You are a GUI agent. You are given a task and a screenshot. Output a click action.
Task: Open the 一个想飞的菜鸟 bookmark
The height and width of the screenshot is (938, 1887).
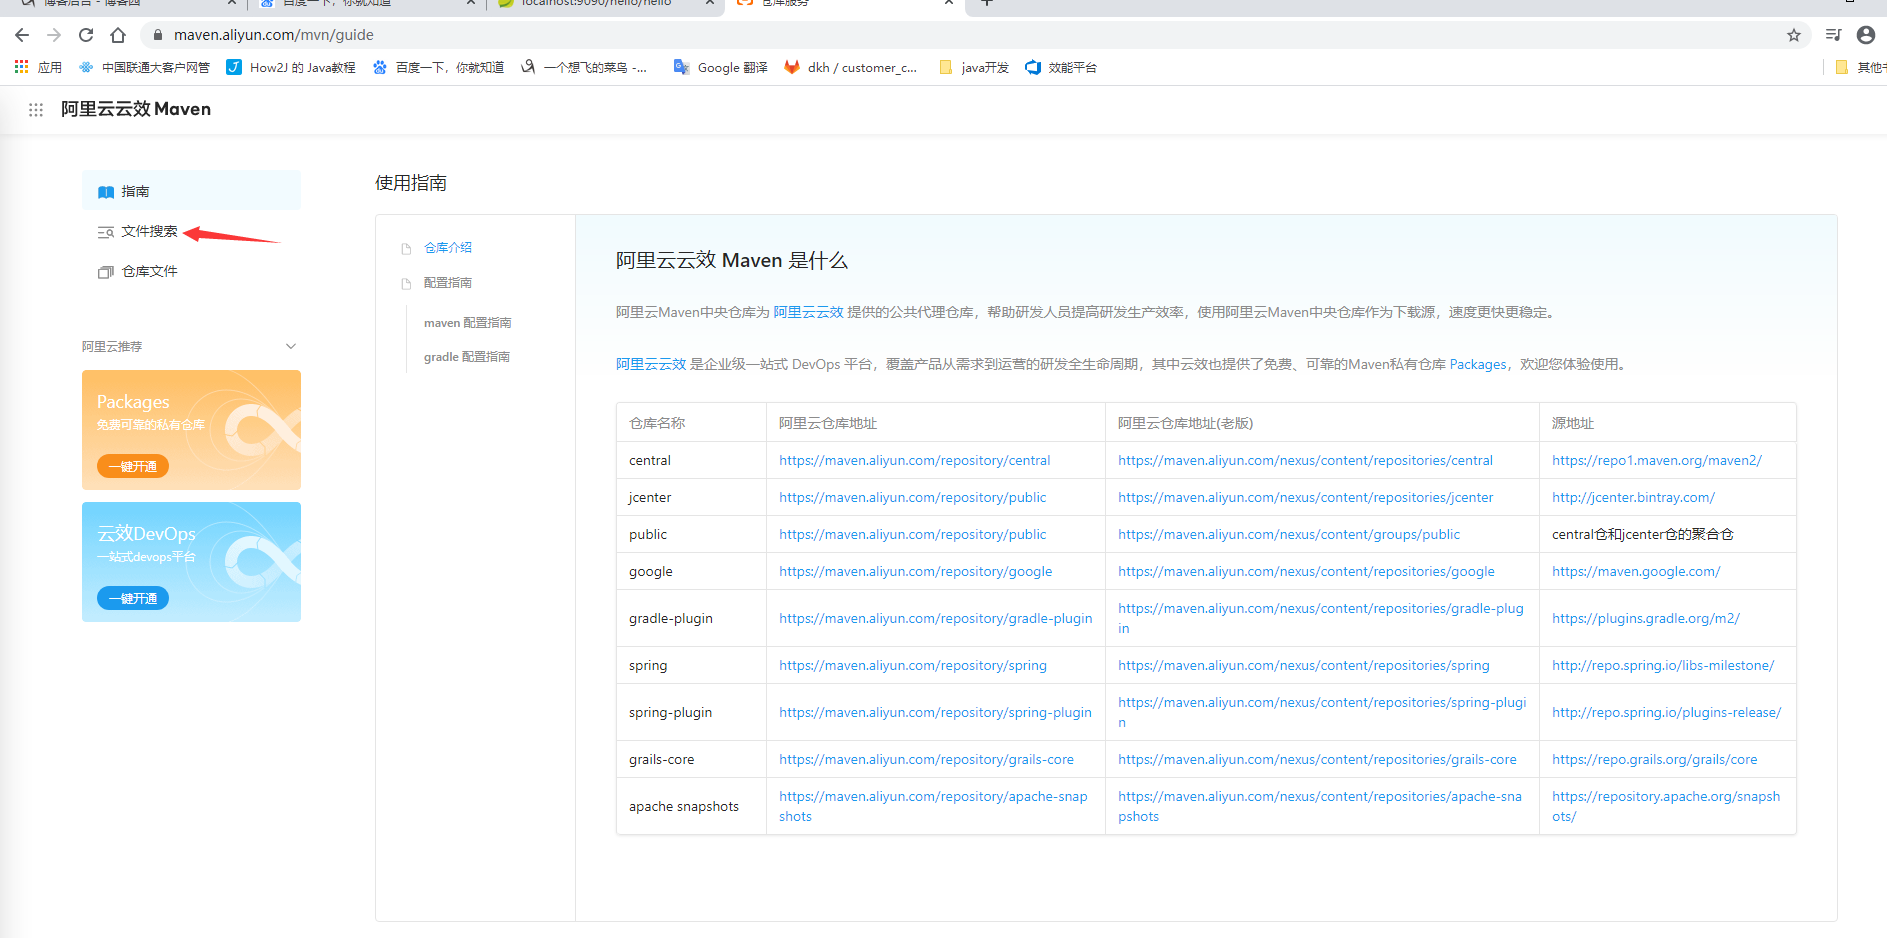[x=584, y=67]
